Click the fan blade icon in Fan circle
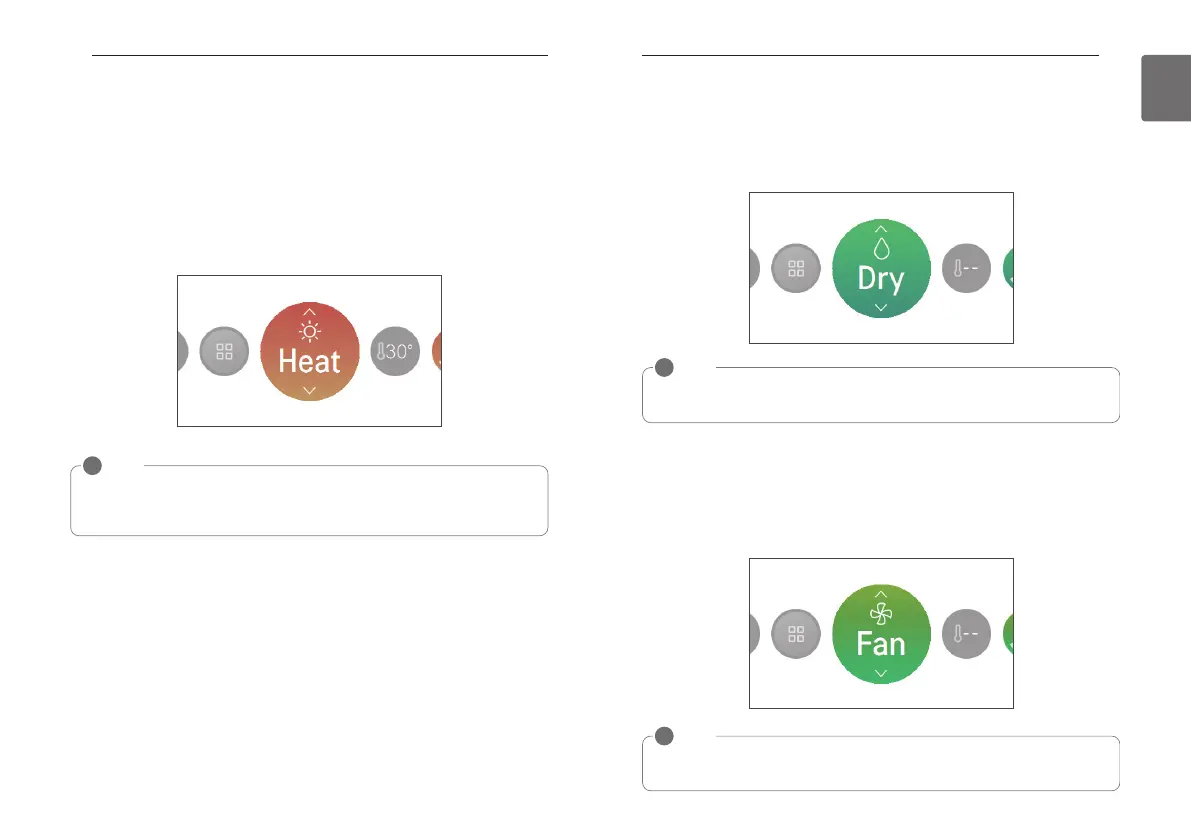1191x839 pixels. [x=881, y=613]
